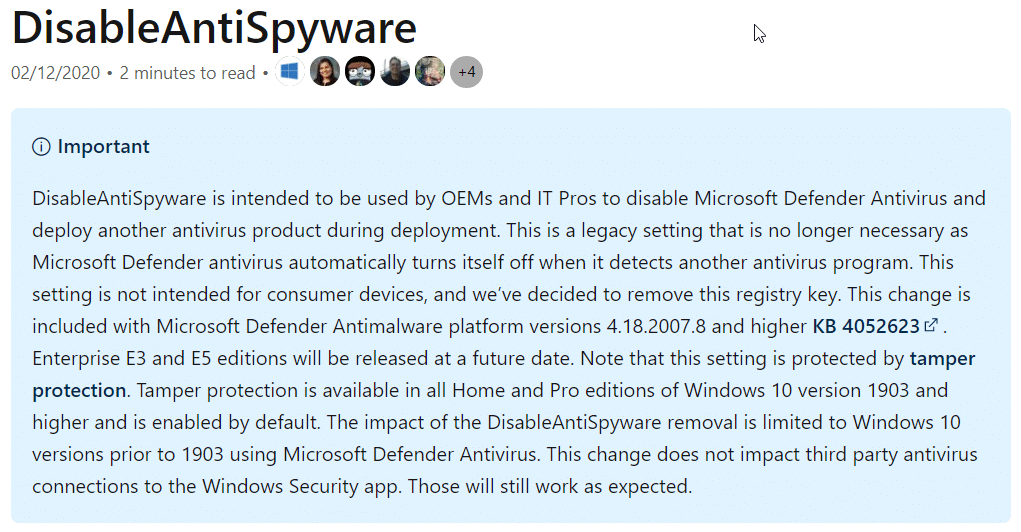
Task: Click the last contributor photo before +4 badge
Action: point(430,72)
